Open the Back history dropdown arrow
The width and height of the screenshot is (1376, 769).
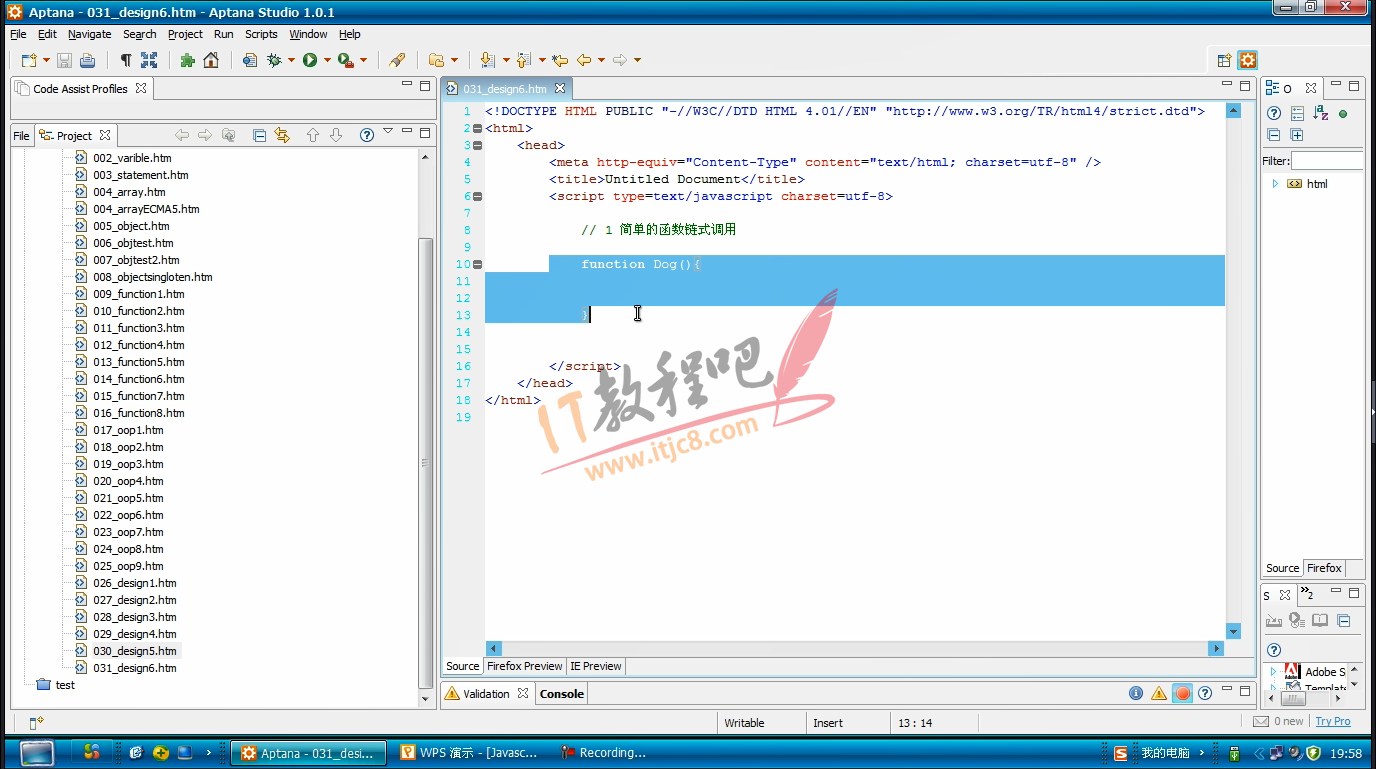pyautogui.click(x=601, y=60)
